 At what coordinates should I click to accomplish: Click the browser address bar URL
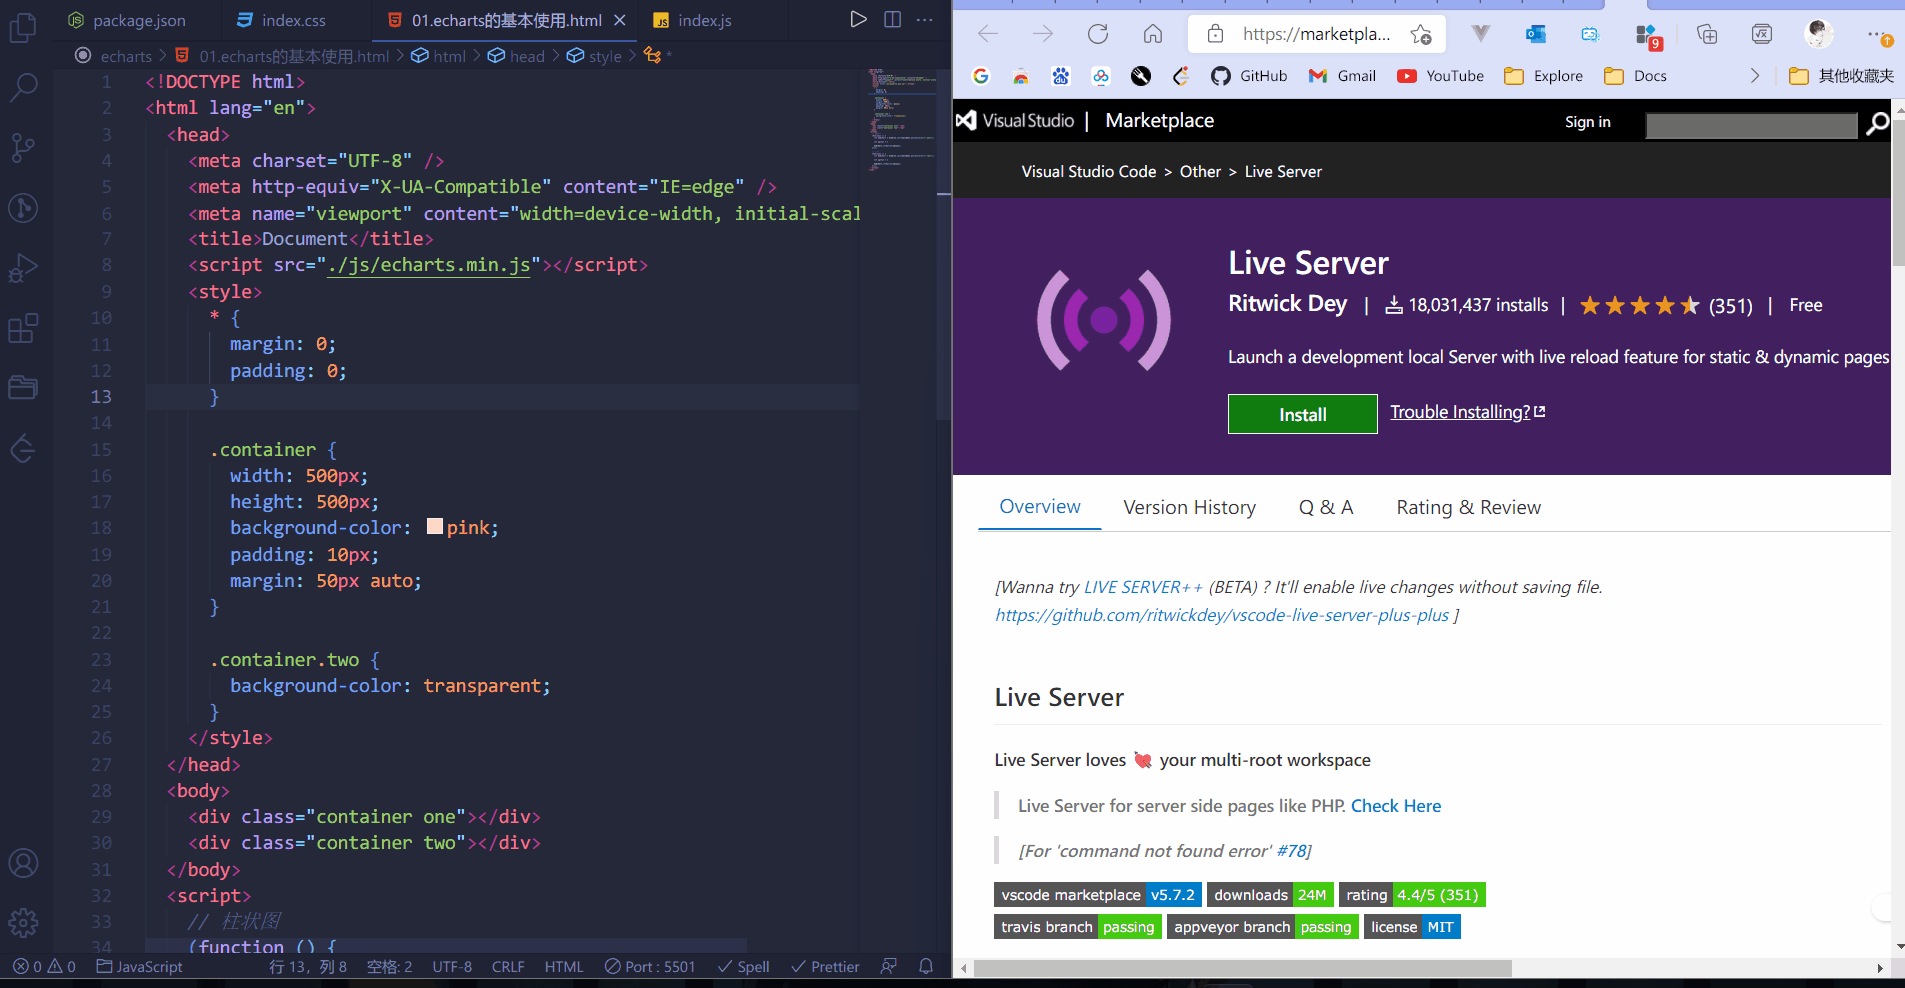tap(1316, 34)
